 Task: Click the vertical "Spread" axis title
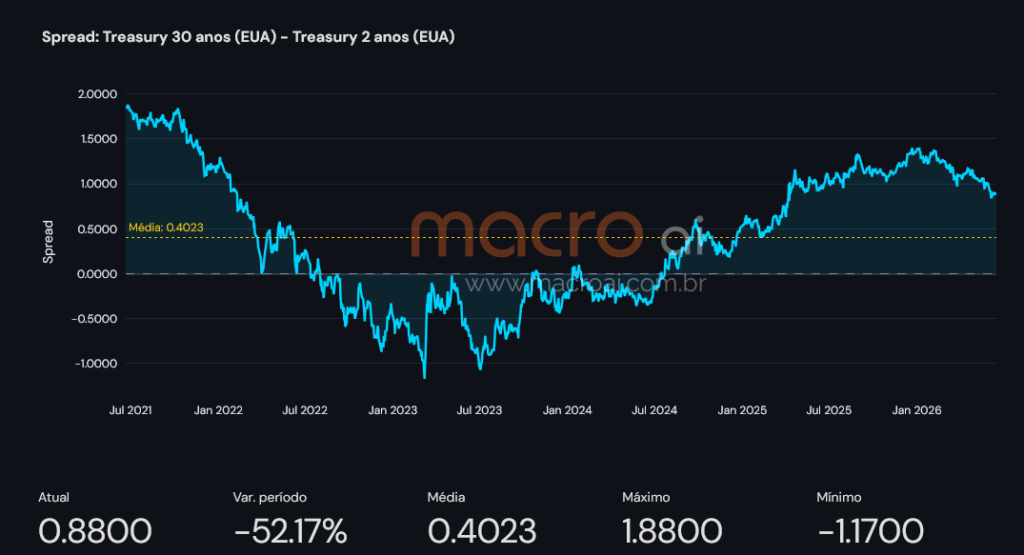(x=48, y=242)
